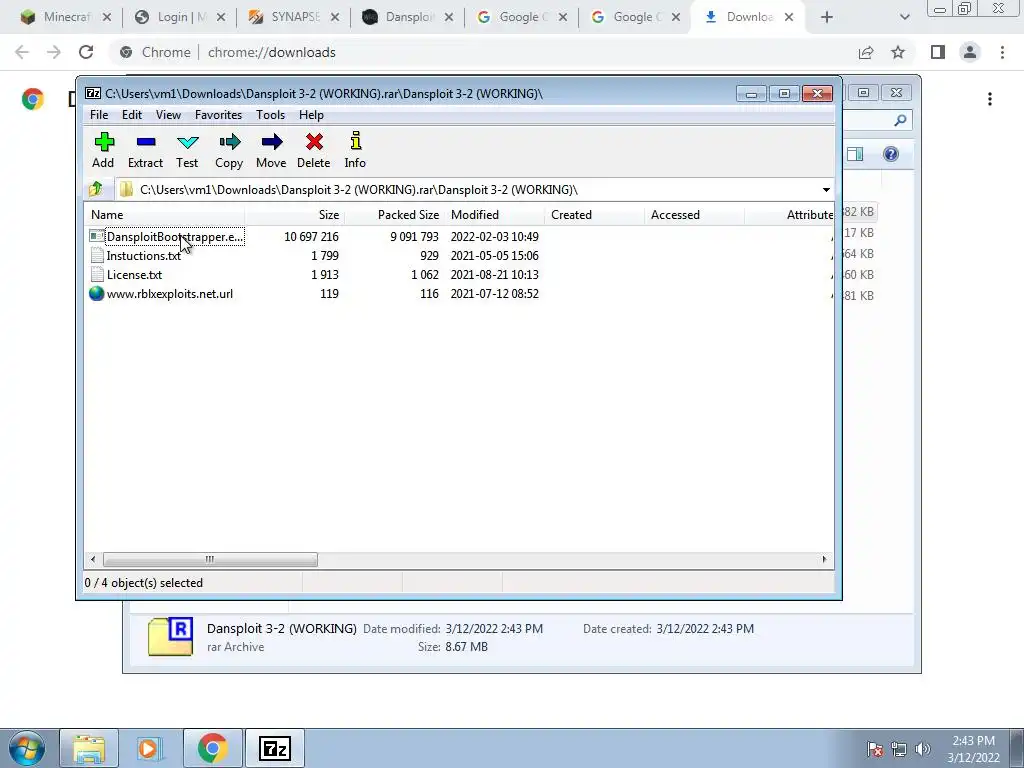This screenshot has width=1024, height=768.
Task: Select the www.rblxexploits.net.url shortcut
Action: tap(161, 293)
